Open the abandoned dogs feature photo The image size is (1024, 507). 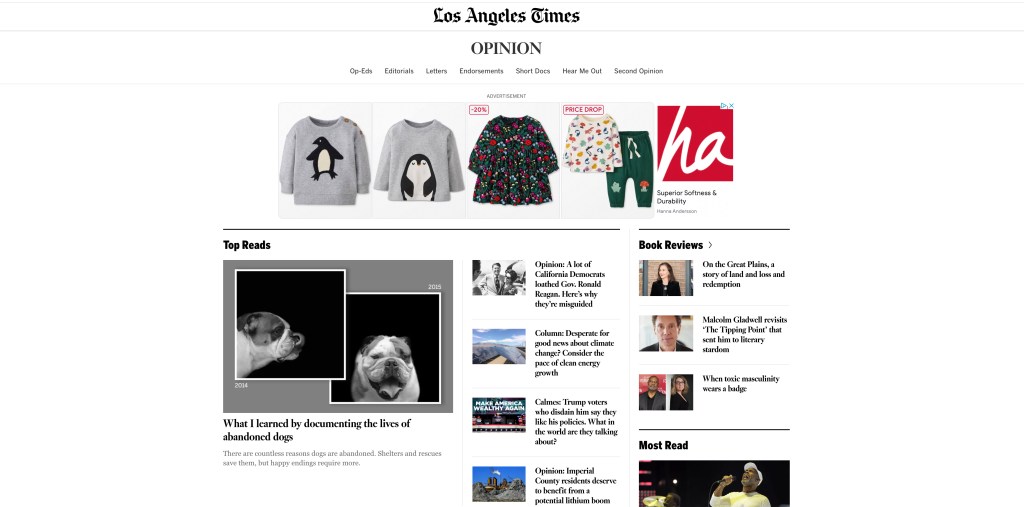click(x=338, y=336)
